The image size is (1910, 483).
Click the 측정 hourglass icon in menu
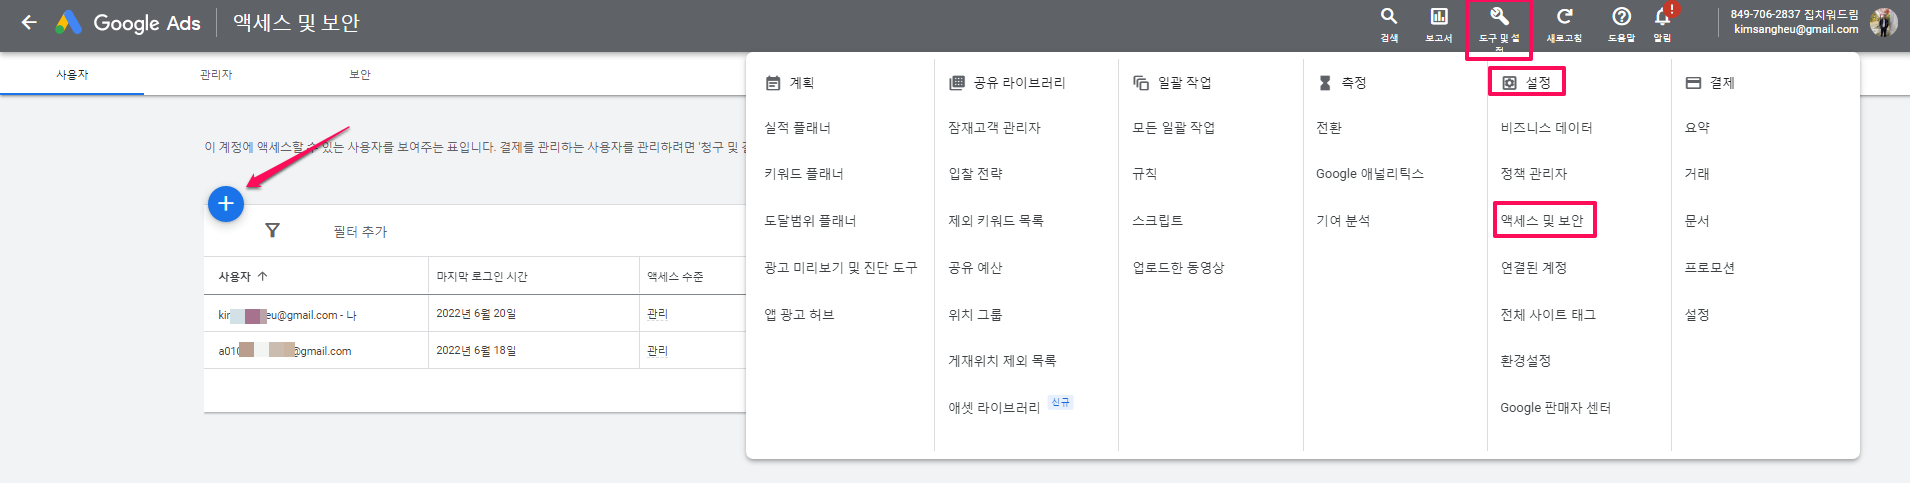click(1325, 83)
